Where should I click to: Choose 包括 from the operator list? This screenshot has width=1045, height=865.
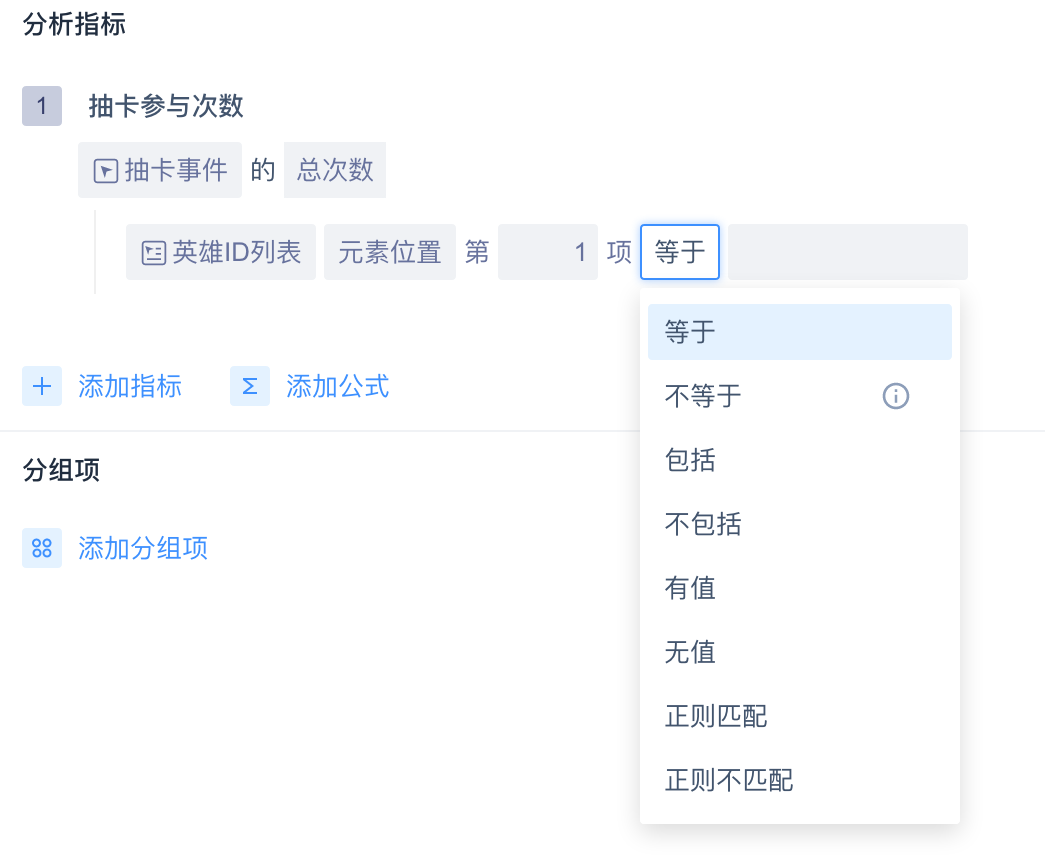[x=691, y=460]
